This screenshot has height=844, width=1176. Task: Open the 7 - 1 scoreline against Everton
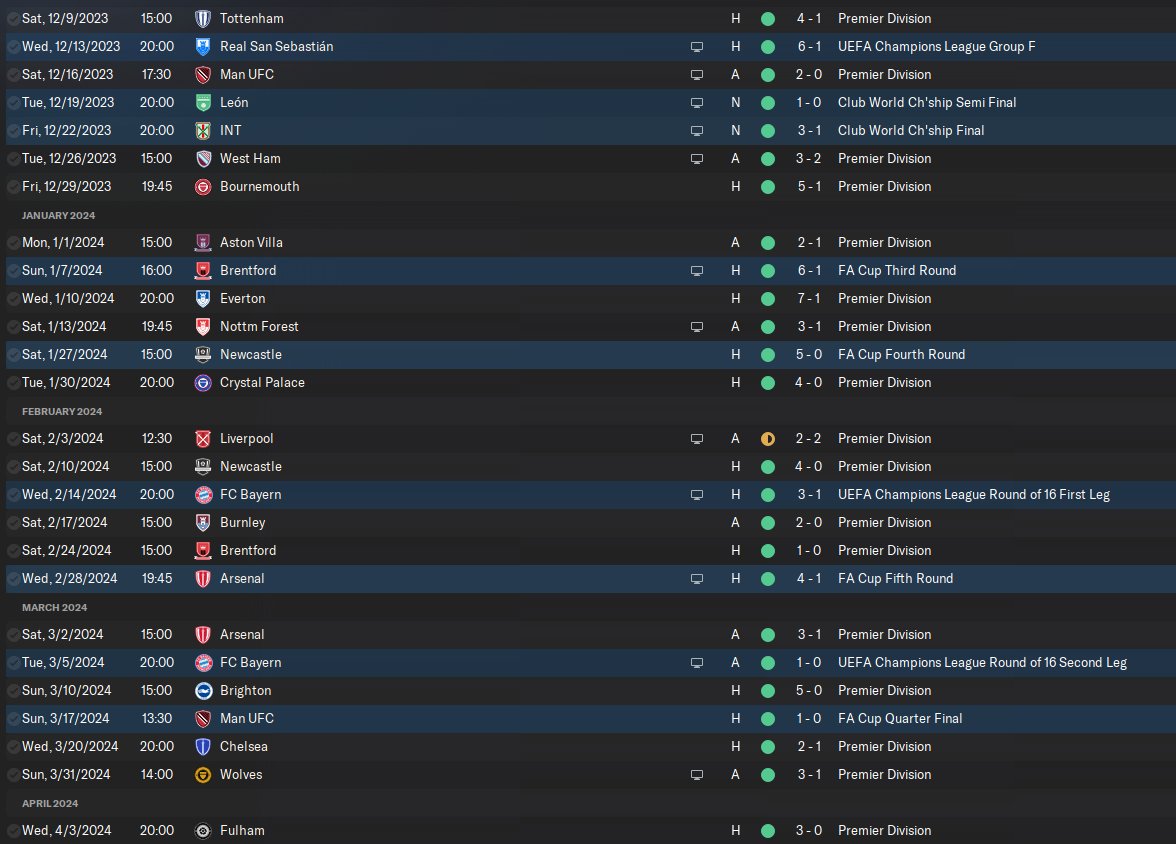[808, 299]
